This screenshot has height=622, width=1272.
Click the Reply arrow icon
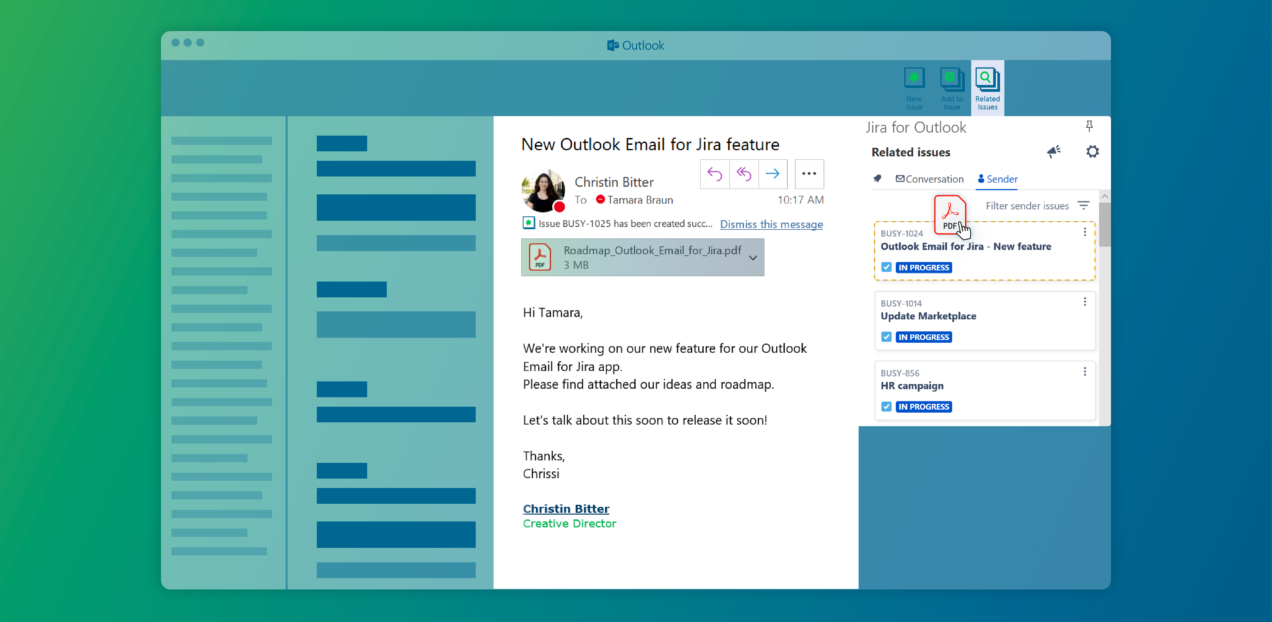click(714, 173)
